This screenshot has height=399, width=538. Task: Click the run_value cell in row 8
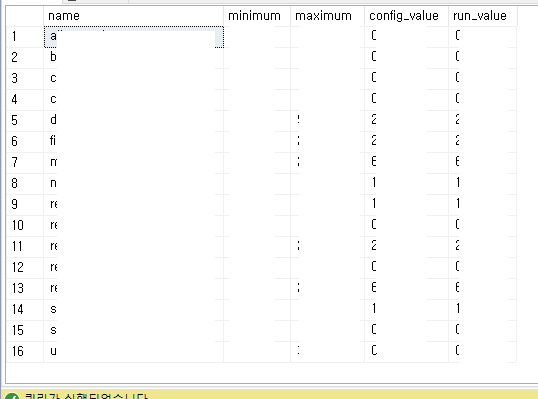[x=482, y=183]
